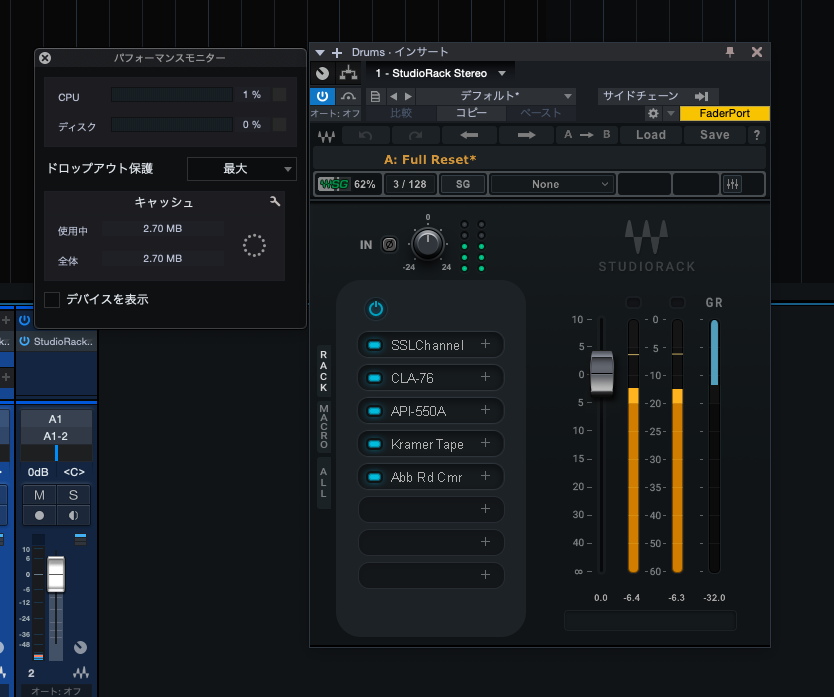Open the preset file list icon
Image resolution: width=834 pixels, height=697 pixels.
(375, 96)
